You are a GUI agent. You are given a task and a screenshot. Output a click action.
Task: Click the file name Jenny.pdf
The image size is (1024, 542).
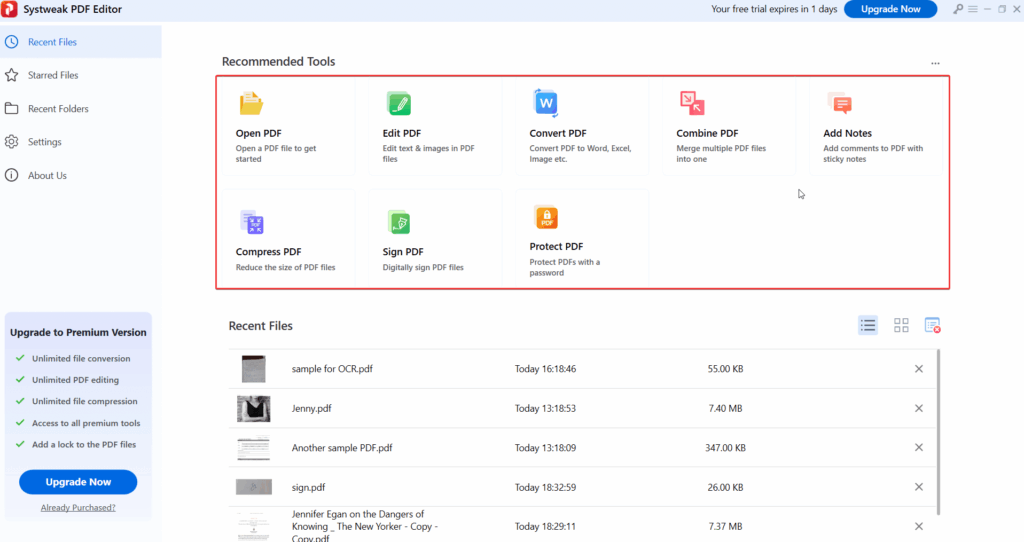point(312,408)
